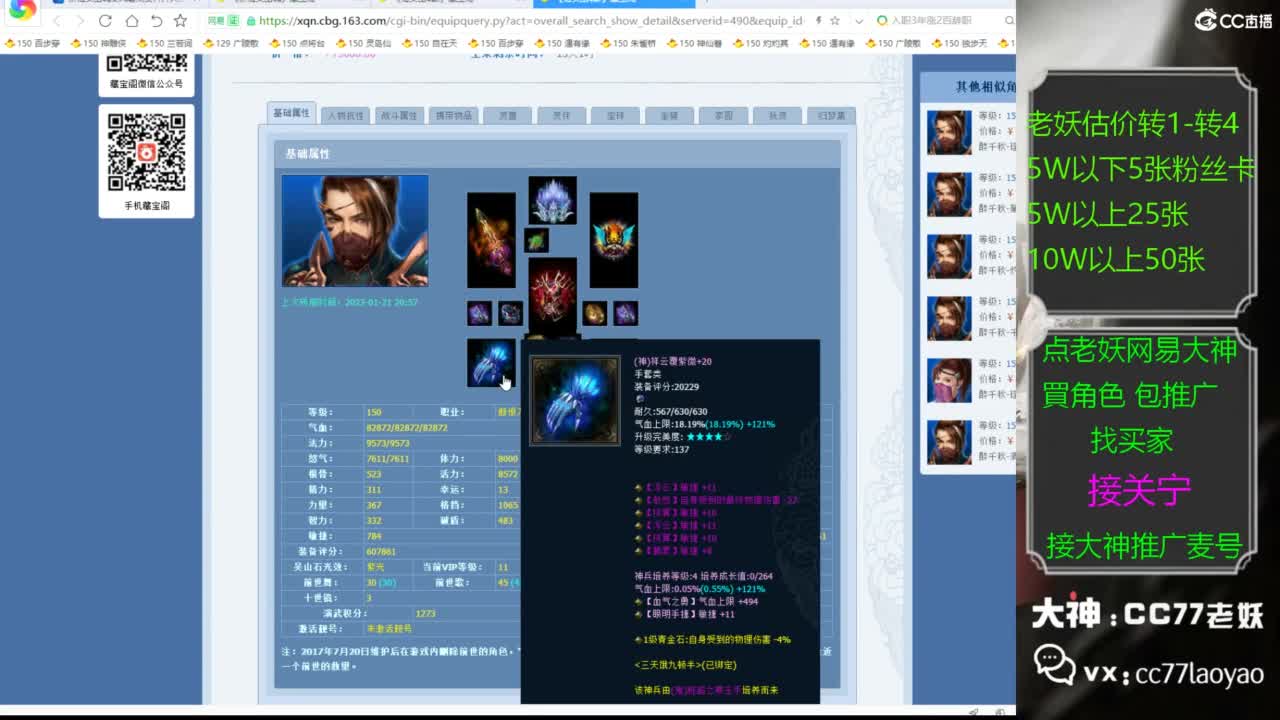The image size is (1280, 720).
Task: Switch to the 人物抗性 tab
Action: click(346, 115)
